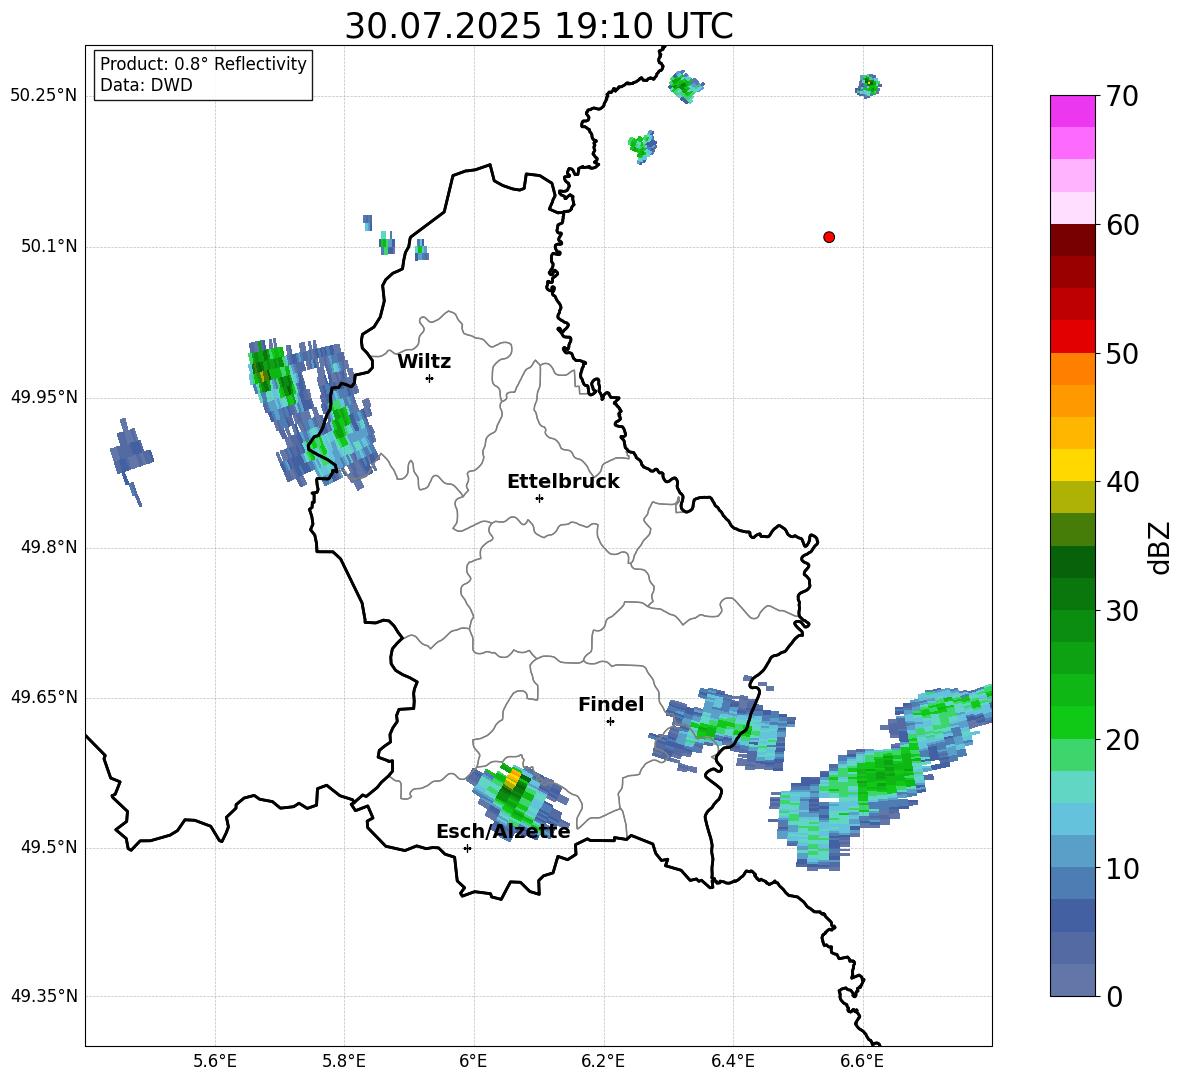Click the yellow colorbar band at 40

point(1072,465)
